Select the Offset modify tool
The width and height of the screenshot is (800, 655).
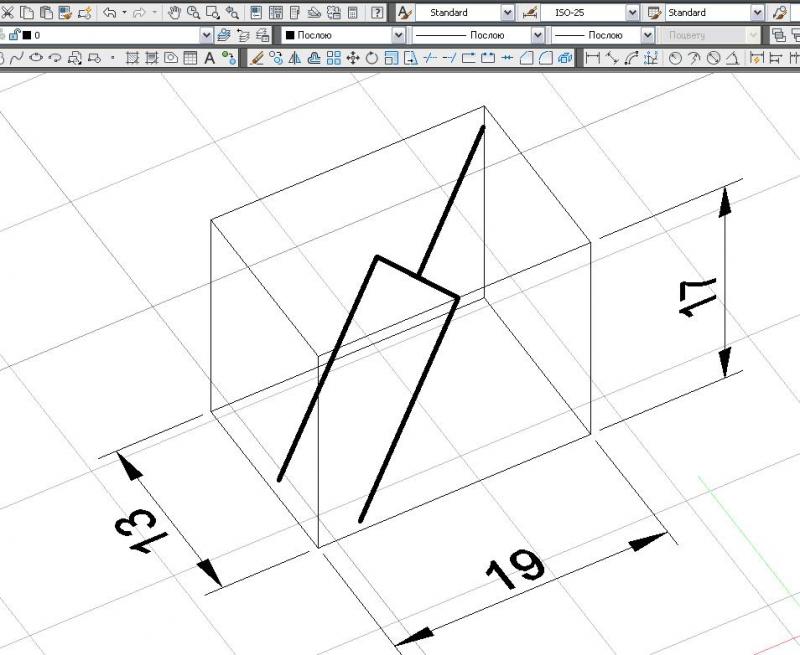click(x=314, y=58)
